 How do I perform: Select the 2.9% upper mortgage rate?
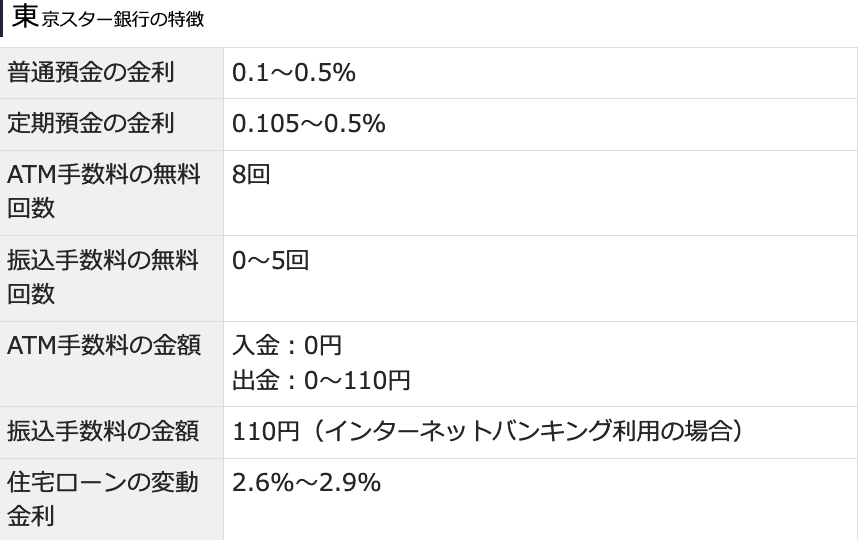(x=350, y=483)
